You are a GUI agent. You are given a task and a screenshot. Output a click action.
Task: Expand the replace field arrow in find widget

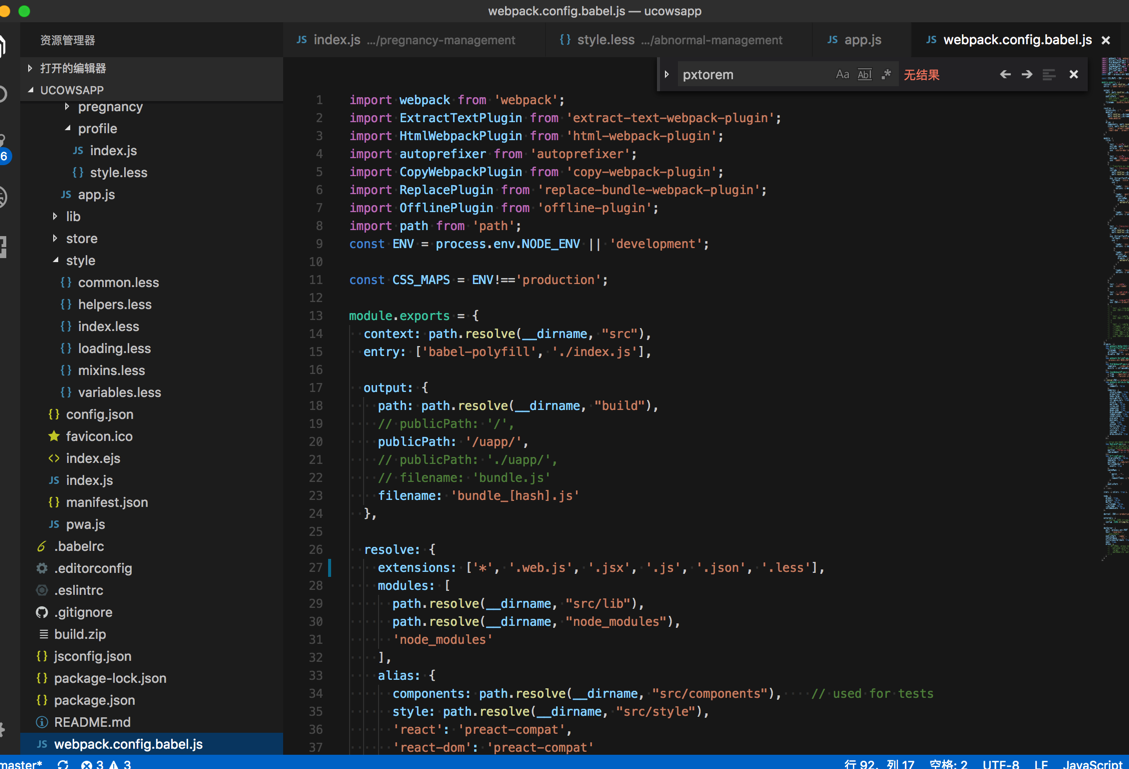(667, 75)
